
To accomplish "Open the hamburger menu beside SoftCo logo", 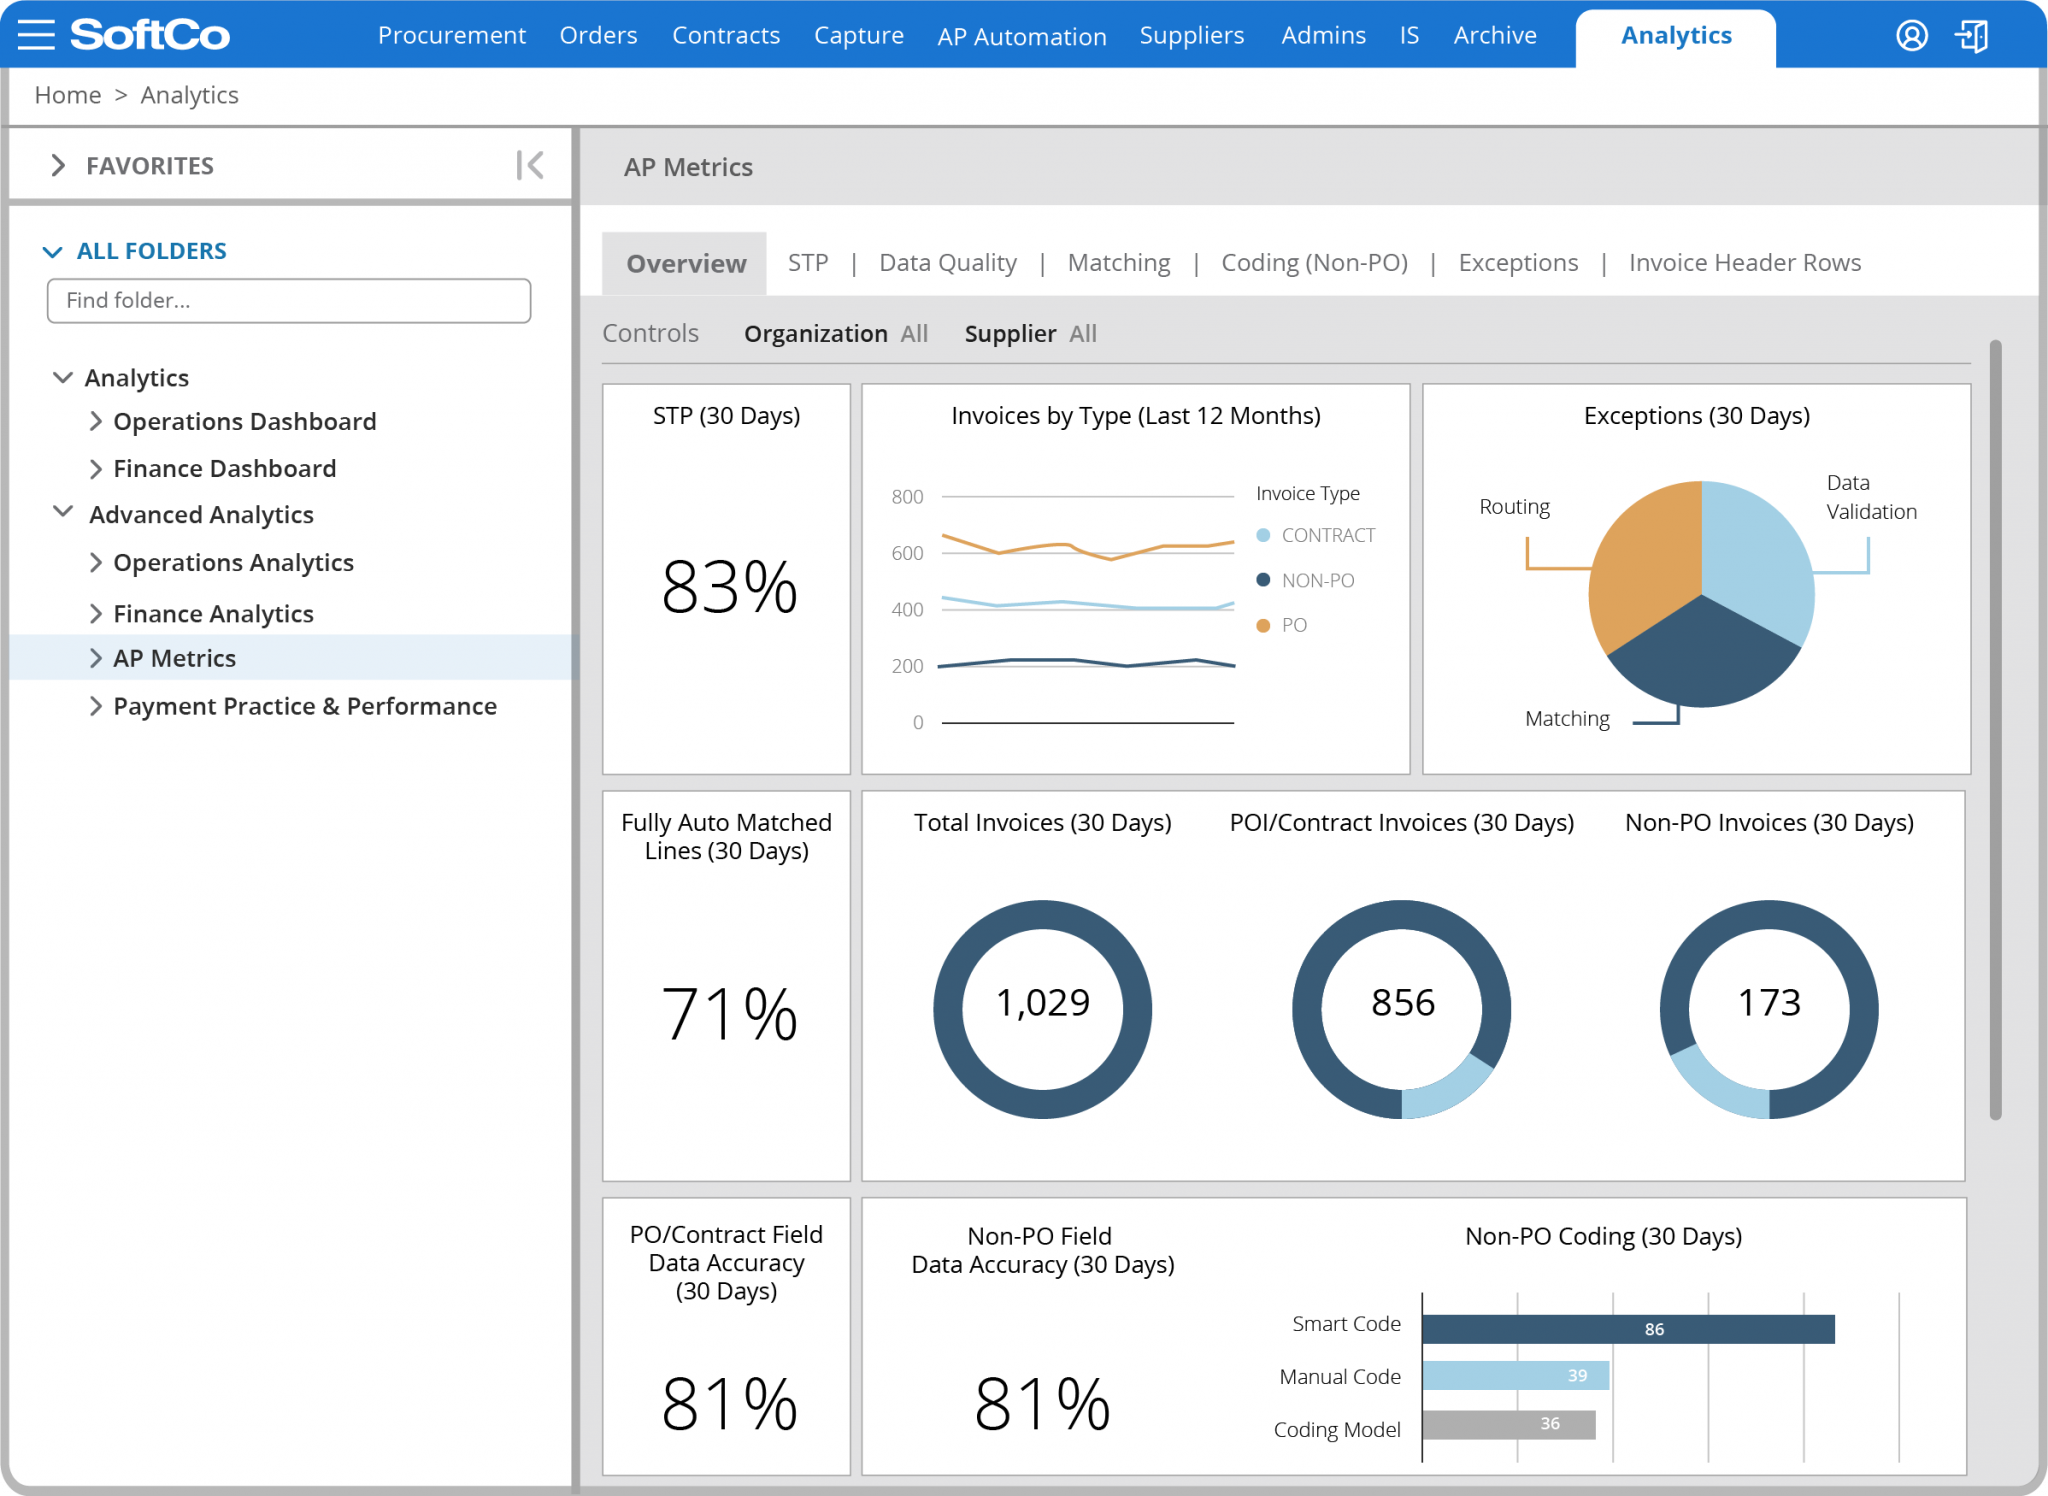I will pos(34,34).
